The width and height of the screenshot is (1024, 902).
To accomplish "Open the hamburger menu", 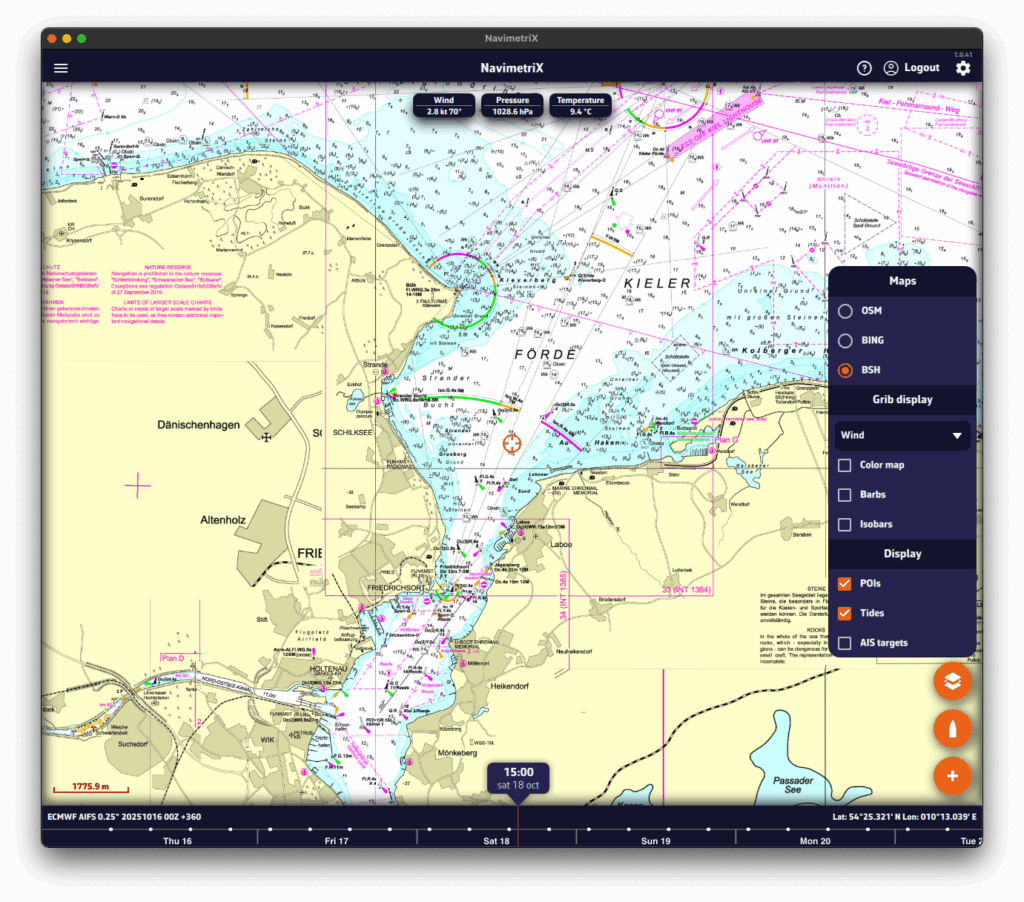I will (61, 68).
